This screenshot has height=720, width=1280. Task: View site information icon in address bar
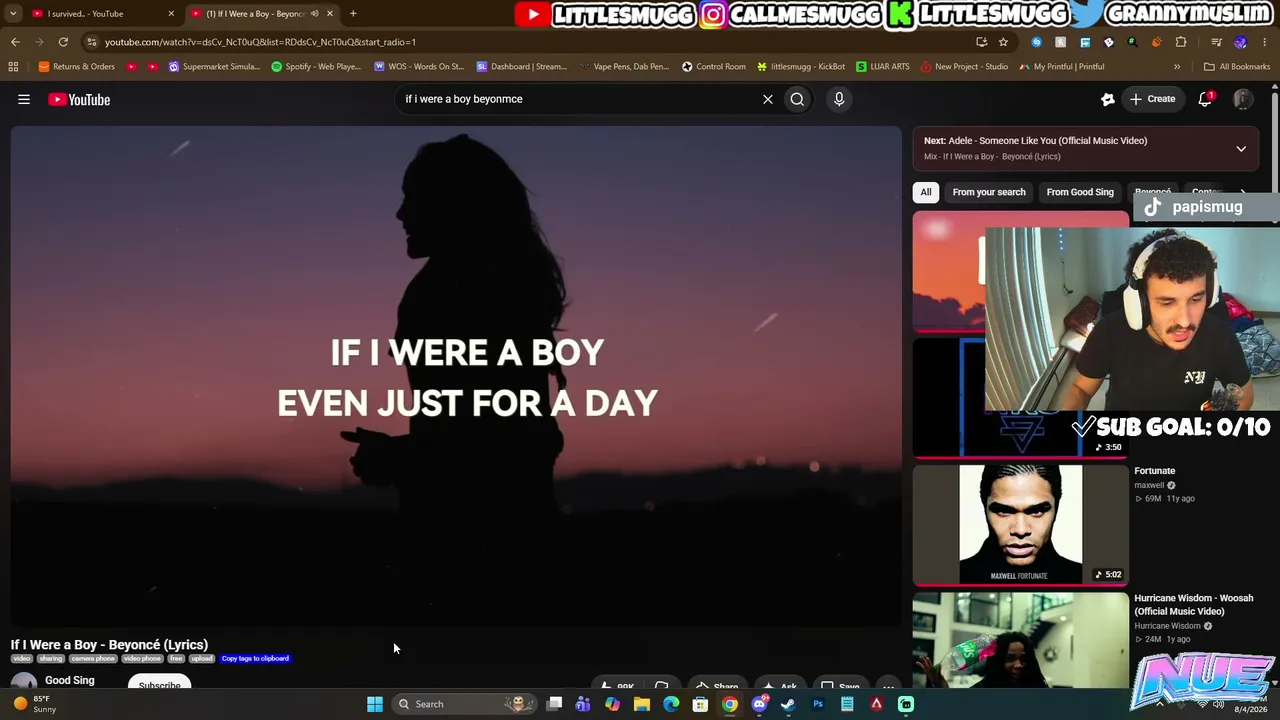pyautogui.click(x=92, y=42)
